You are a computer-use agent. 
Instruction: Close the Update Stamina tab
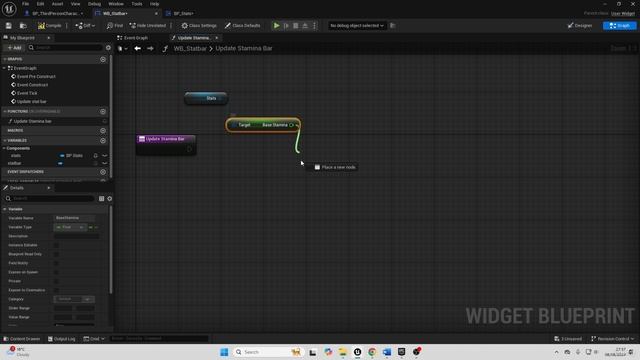pyautogui.click(x=217, y=38)
